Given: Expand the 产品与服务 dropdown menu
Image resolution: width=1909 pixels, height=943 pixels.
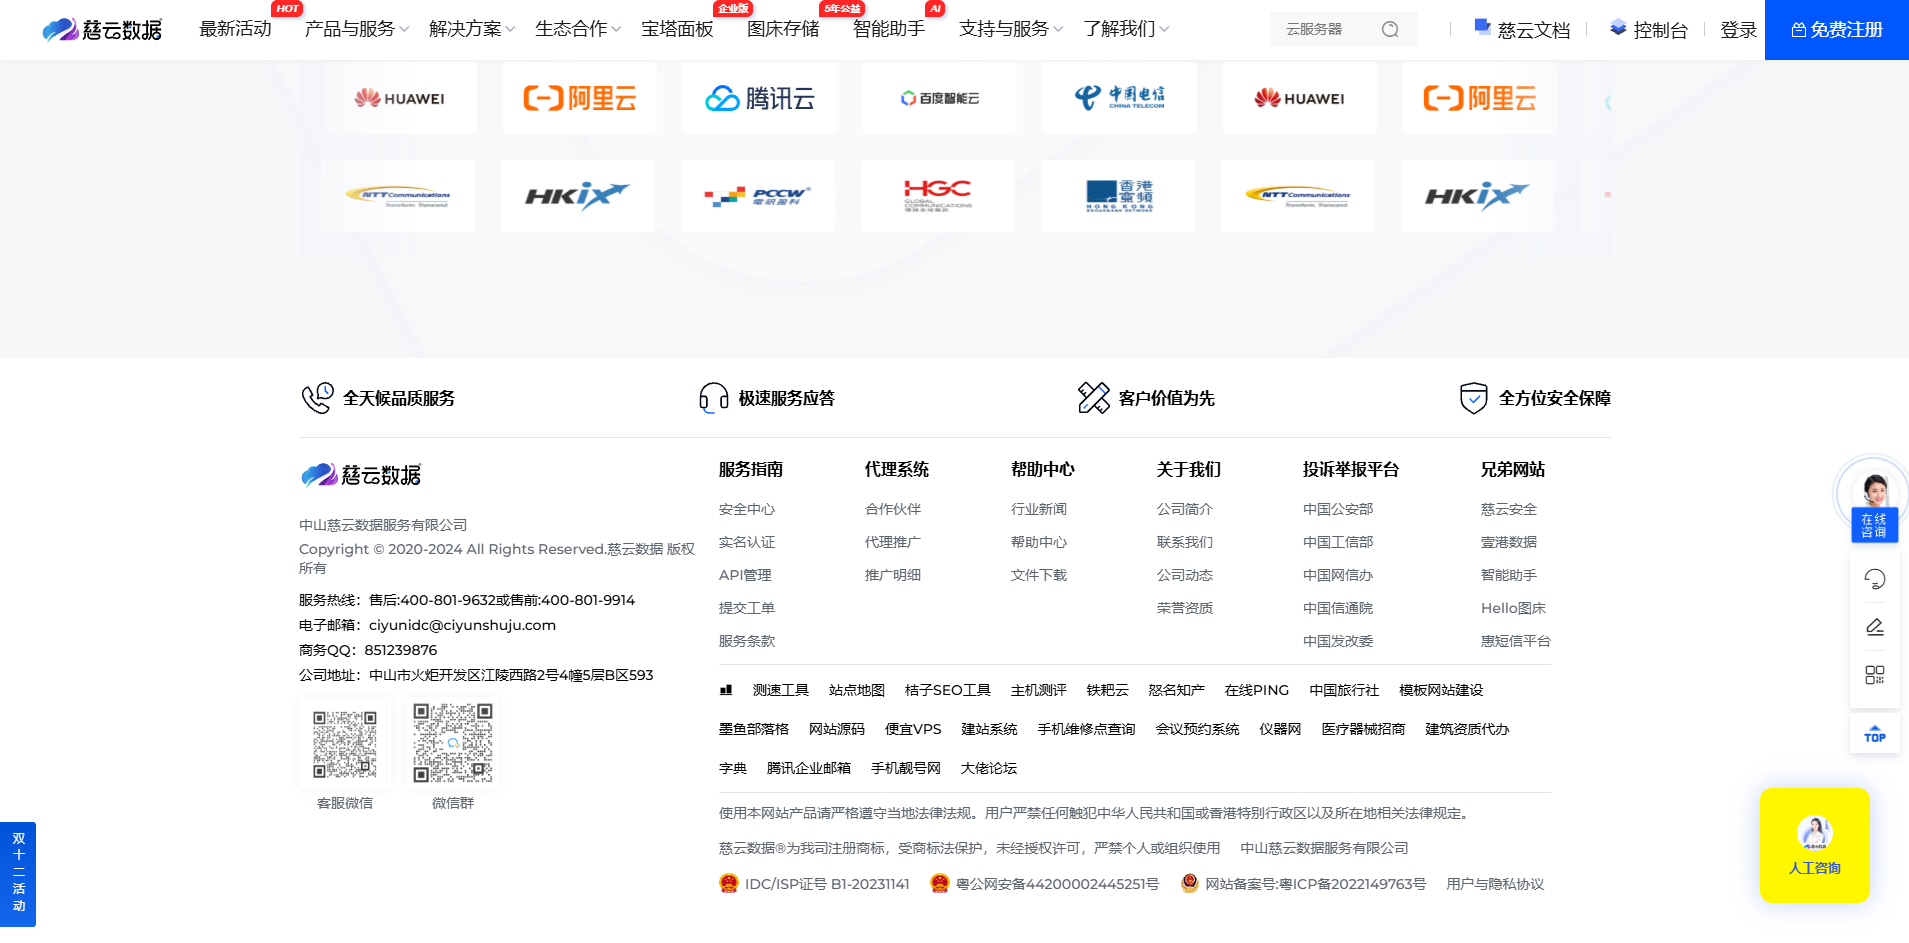Looking at the screenshot, I should pyautogui.click(x=356, y=30).
